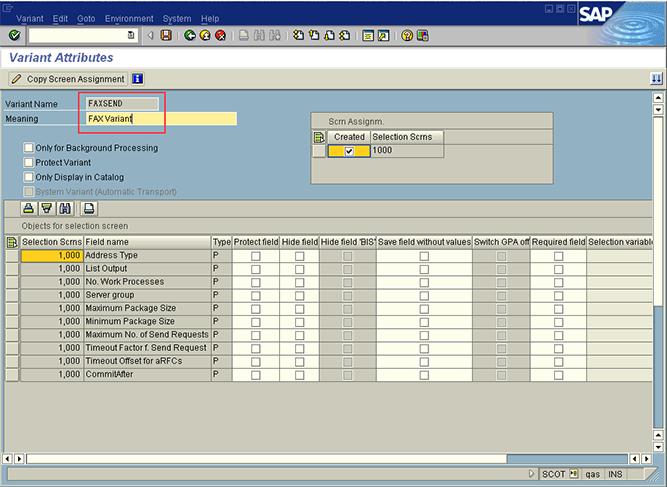Check Hide field for Timeout Offset for aRFCs

click(x=300, y=362)
